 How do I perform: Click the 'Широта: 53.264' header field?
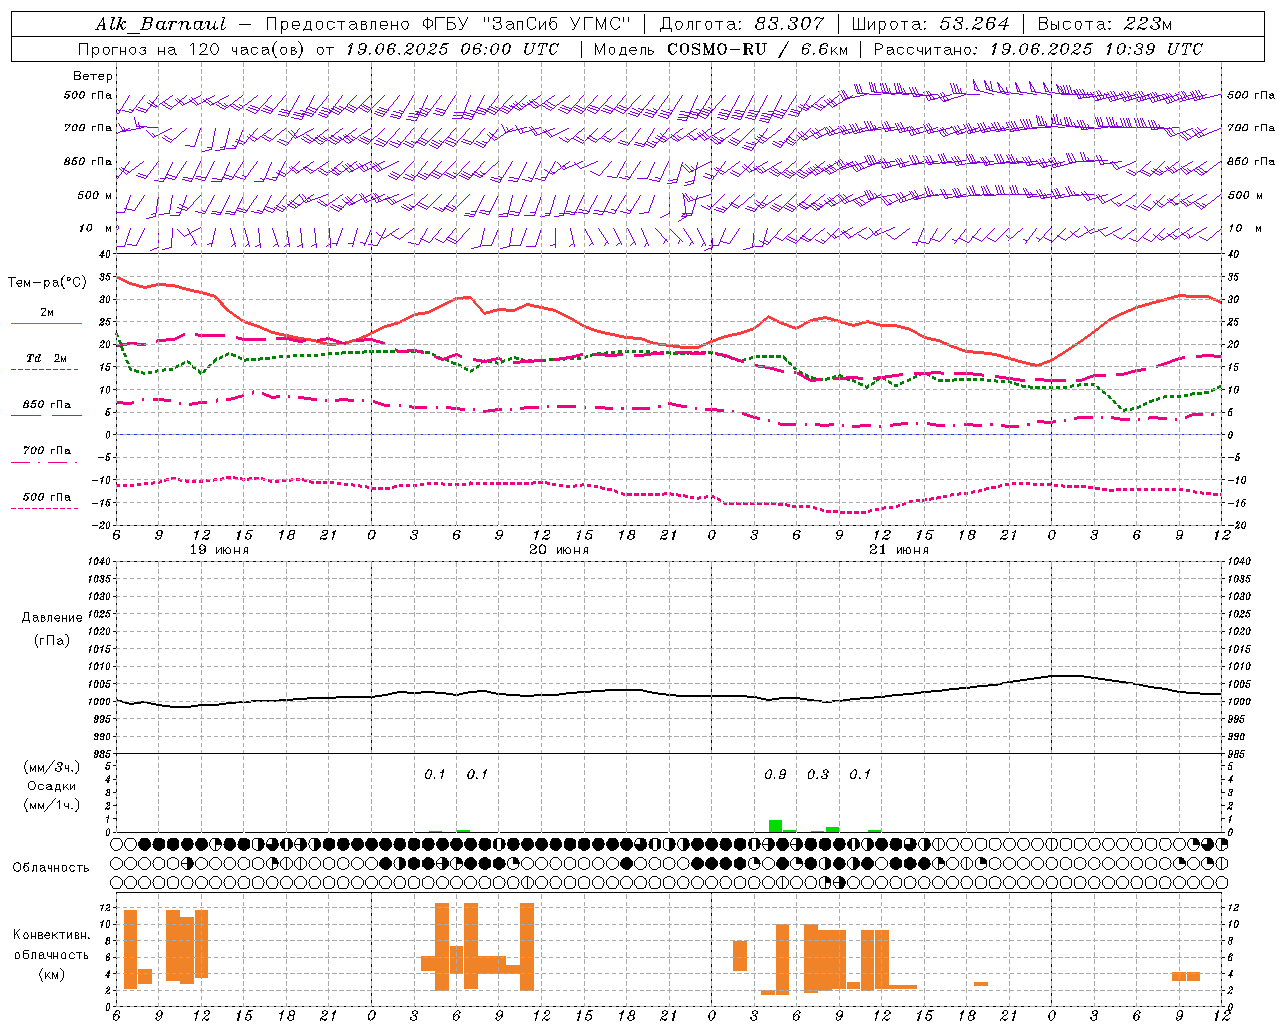(930, 24)
